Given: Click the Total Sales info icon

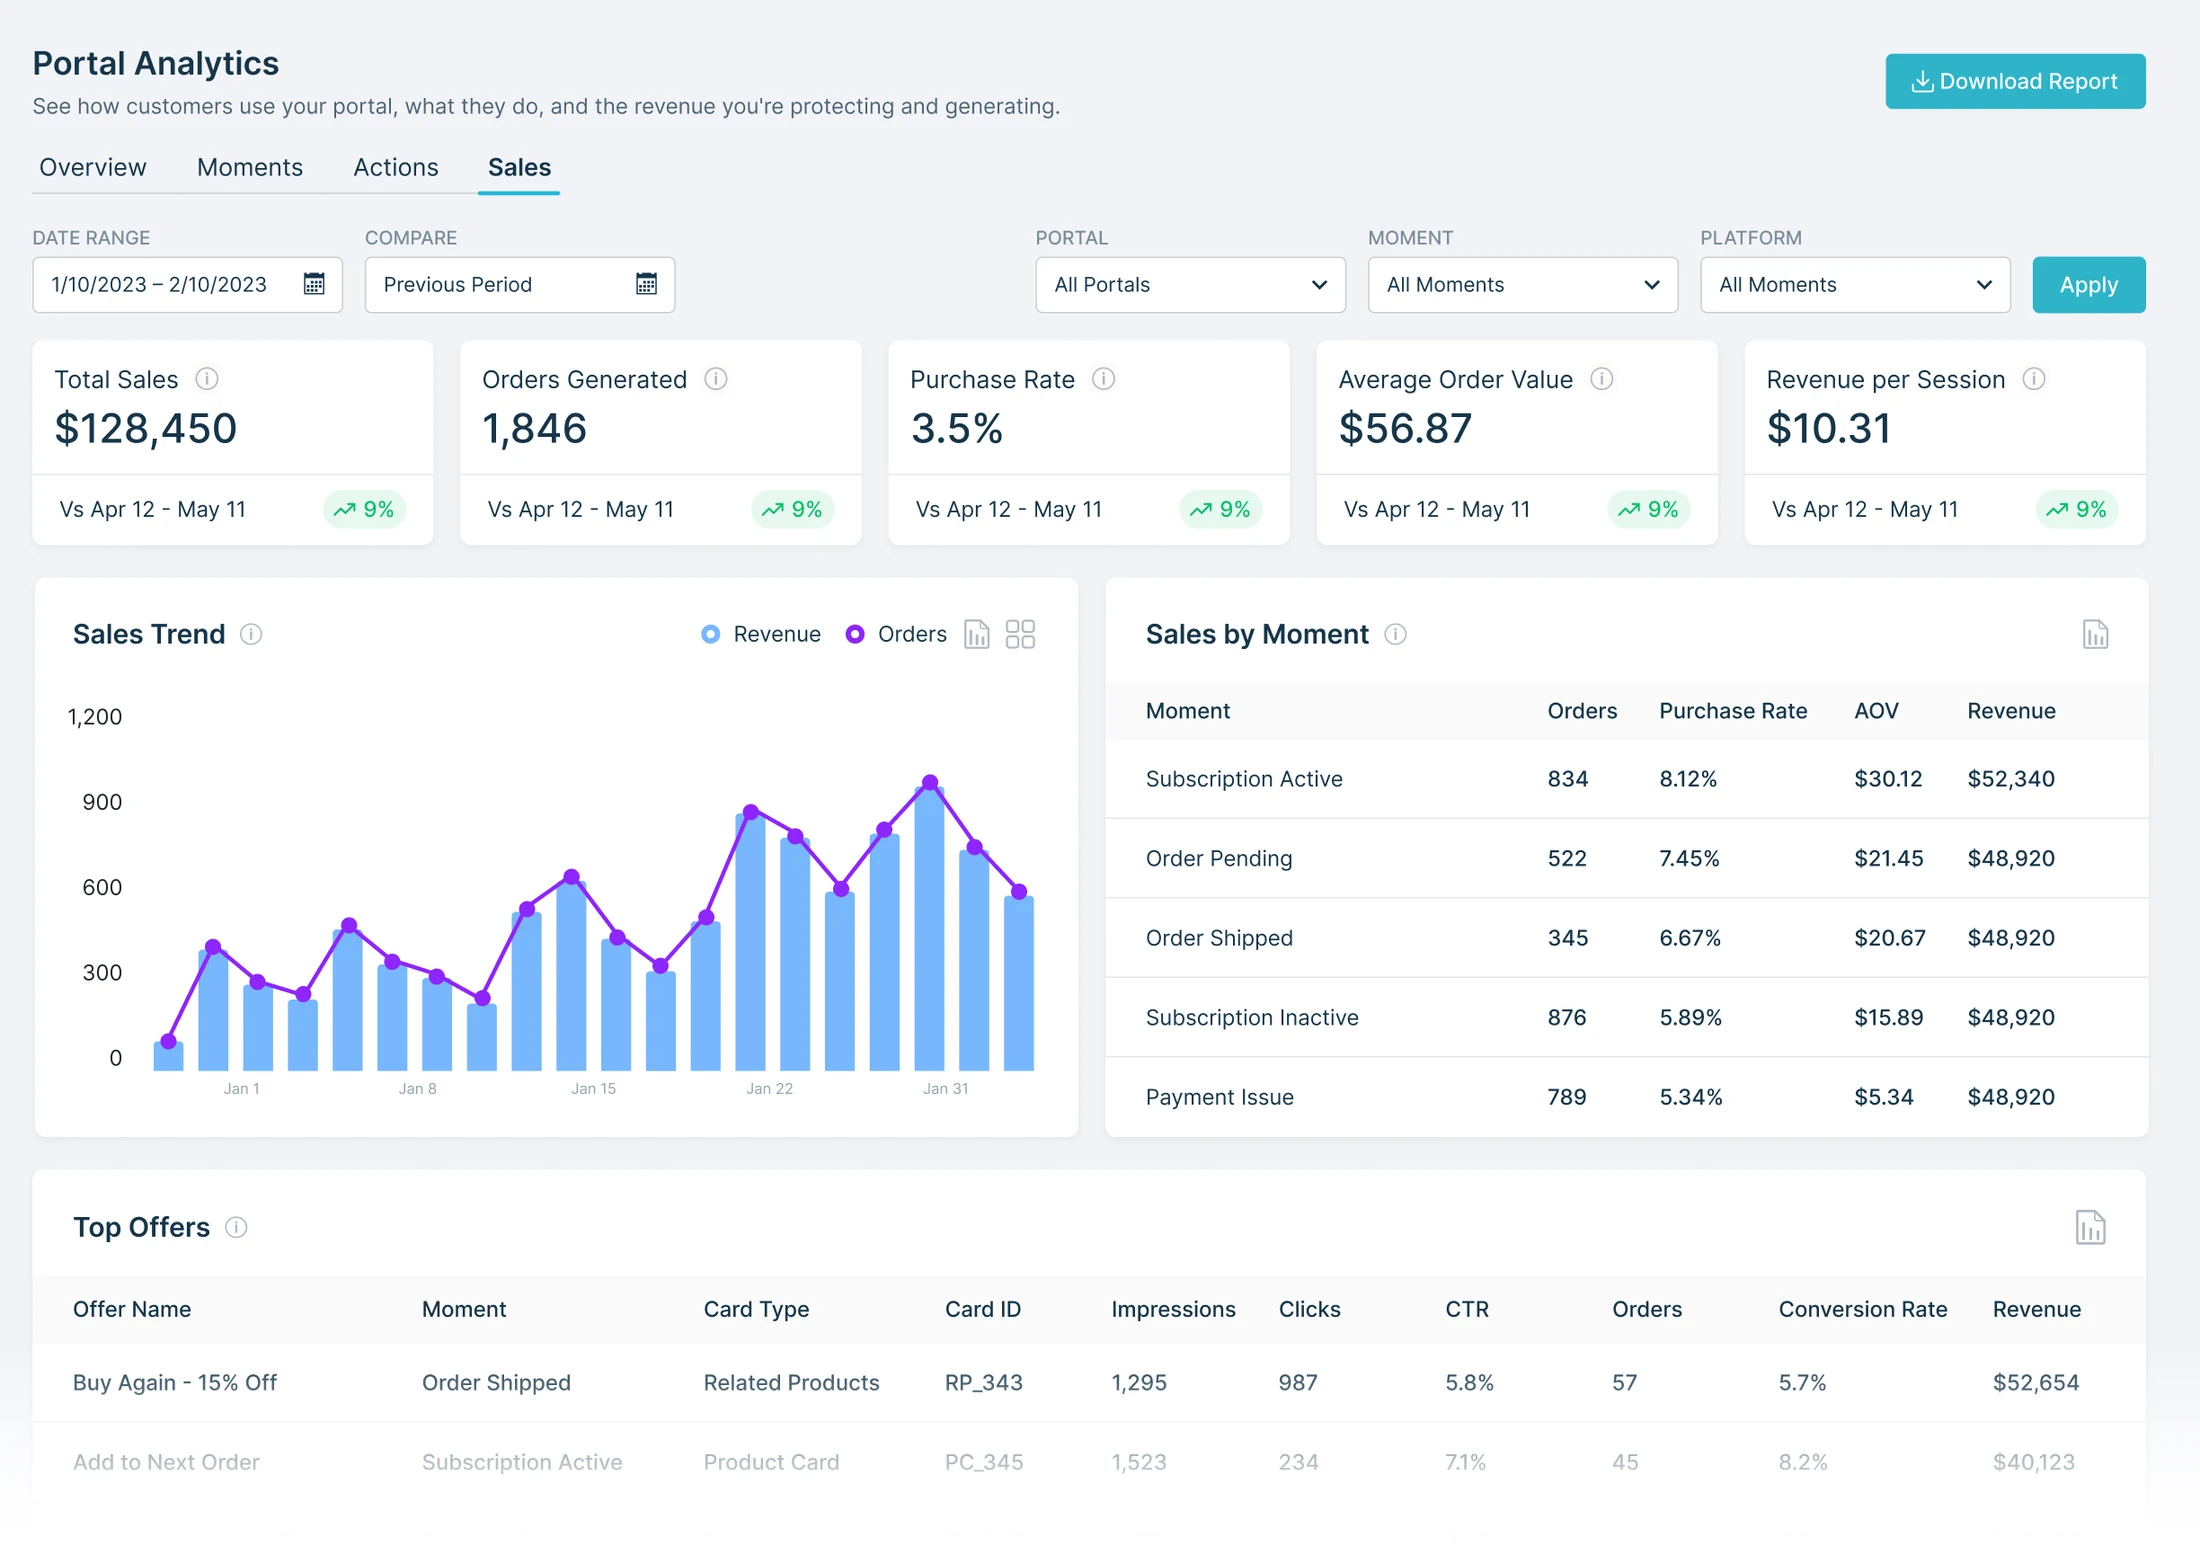Looking at the screenshot, I should (207, 379).
